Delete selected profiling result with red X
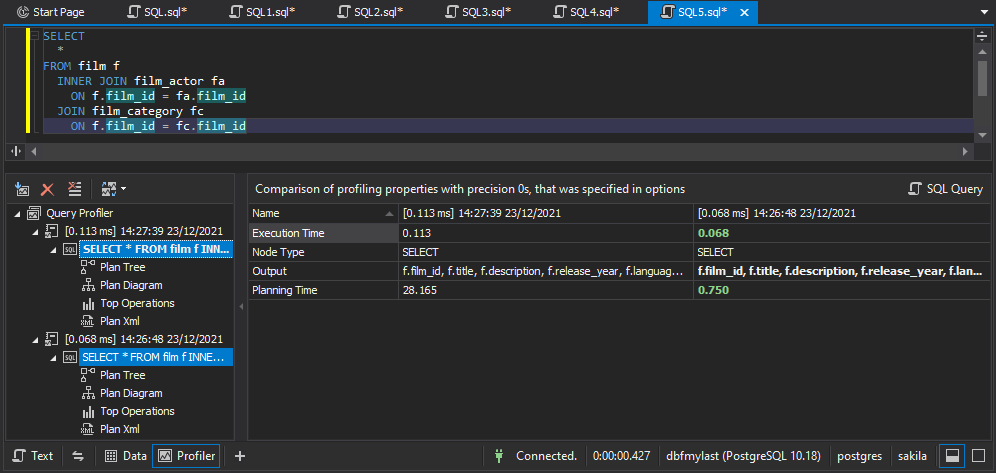 tap(48, 189)
